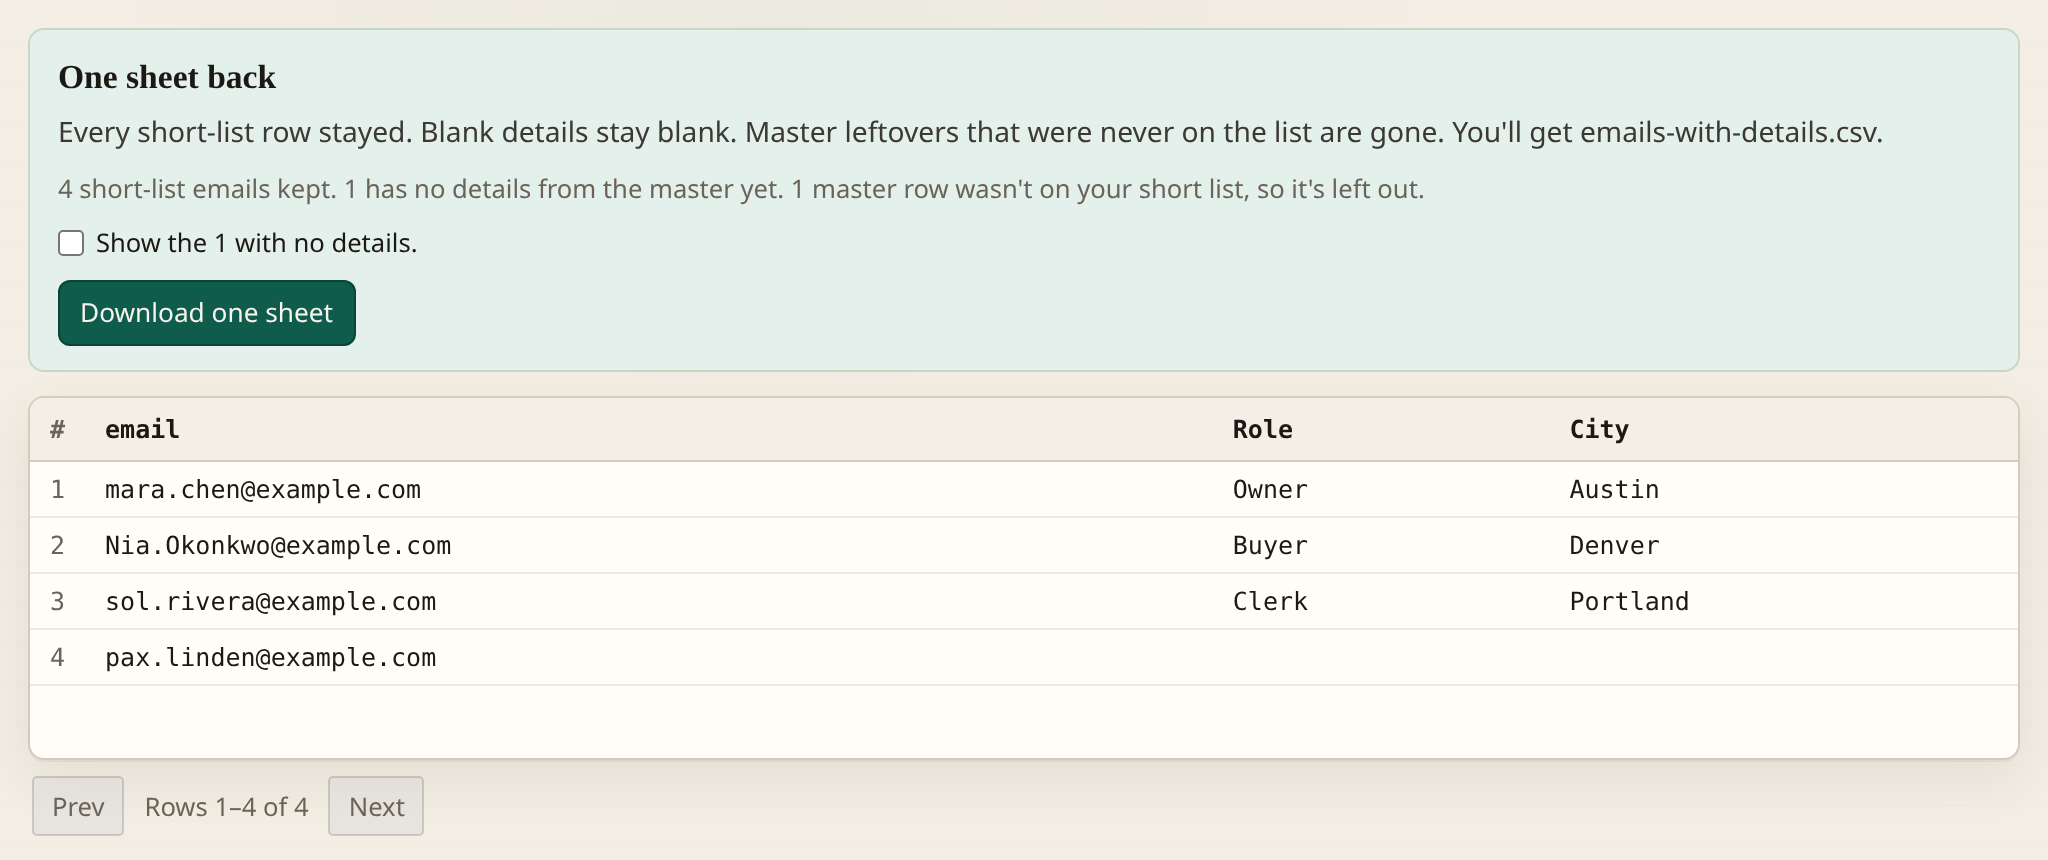
Task: Click the Austin city cell
Action: point(1614,489)
